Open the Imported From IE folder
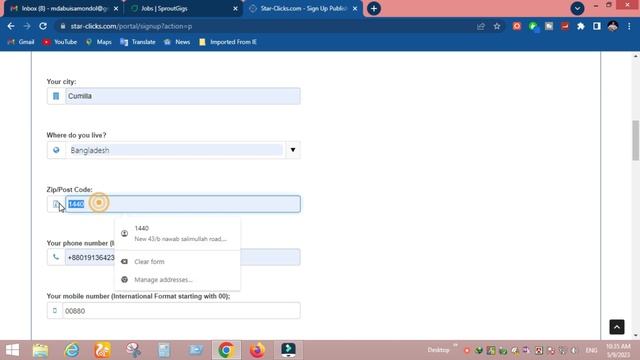 (x=228, y=42)
